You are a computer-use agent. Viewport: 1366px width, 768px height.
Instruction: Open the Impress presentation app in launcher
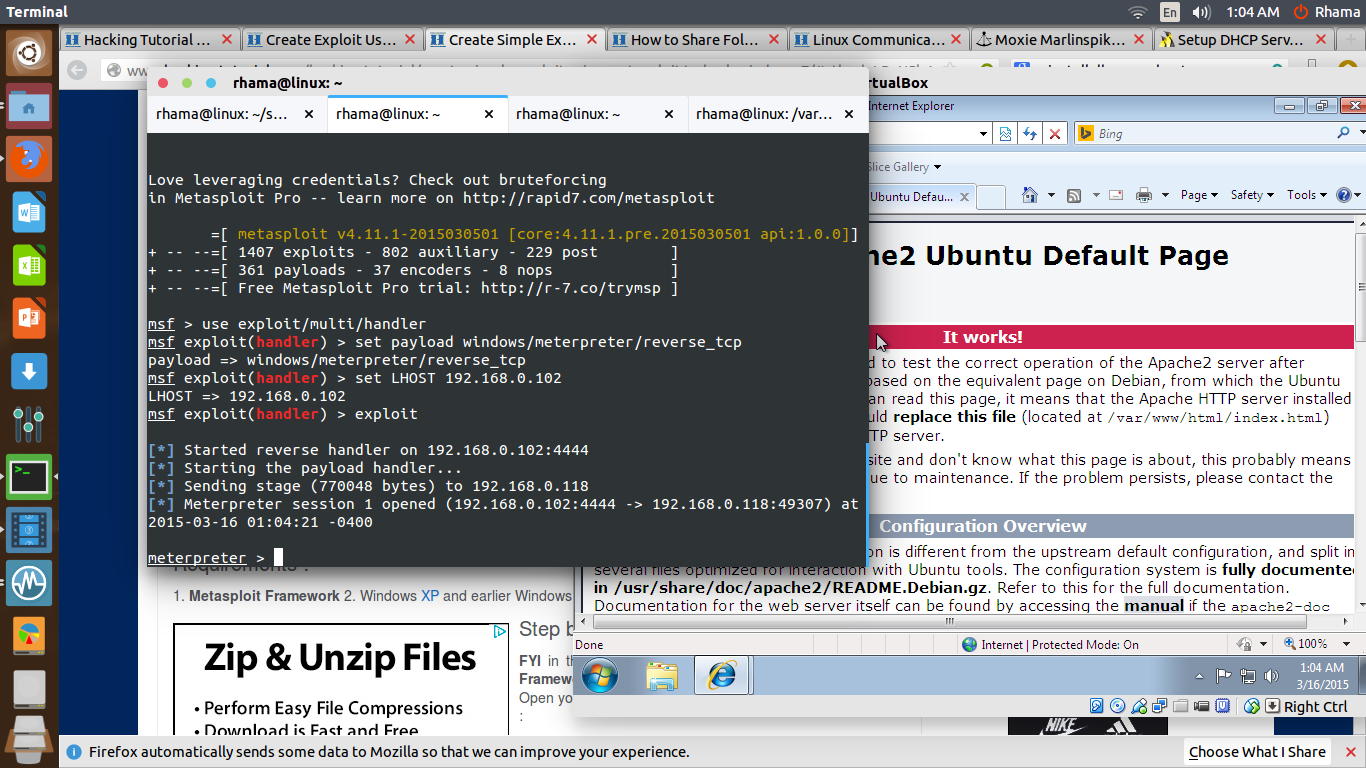coord(29,319)
